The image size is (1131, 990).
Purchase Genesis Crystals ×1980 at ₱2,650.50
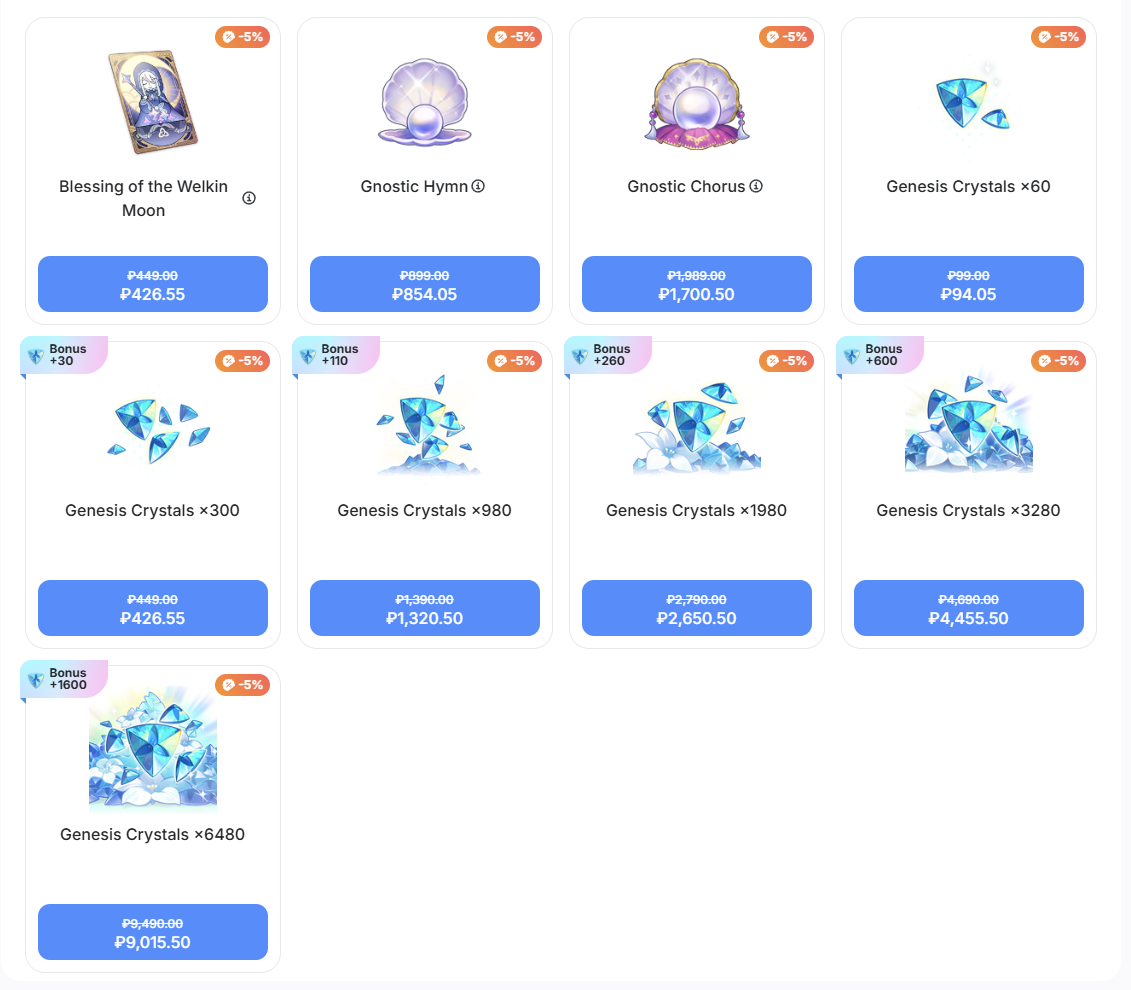pyautogui.click(x=697, y=608)
